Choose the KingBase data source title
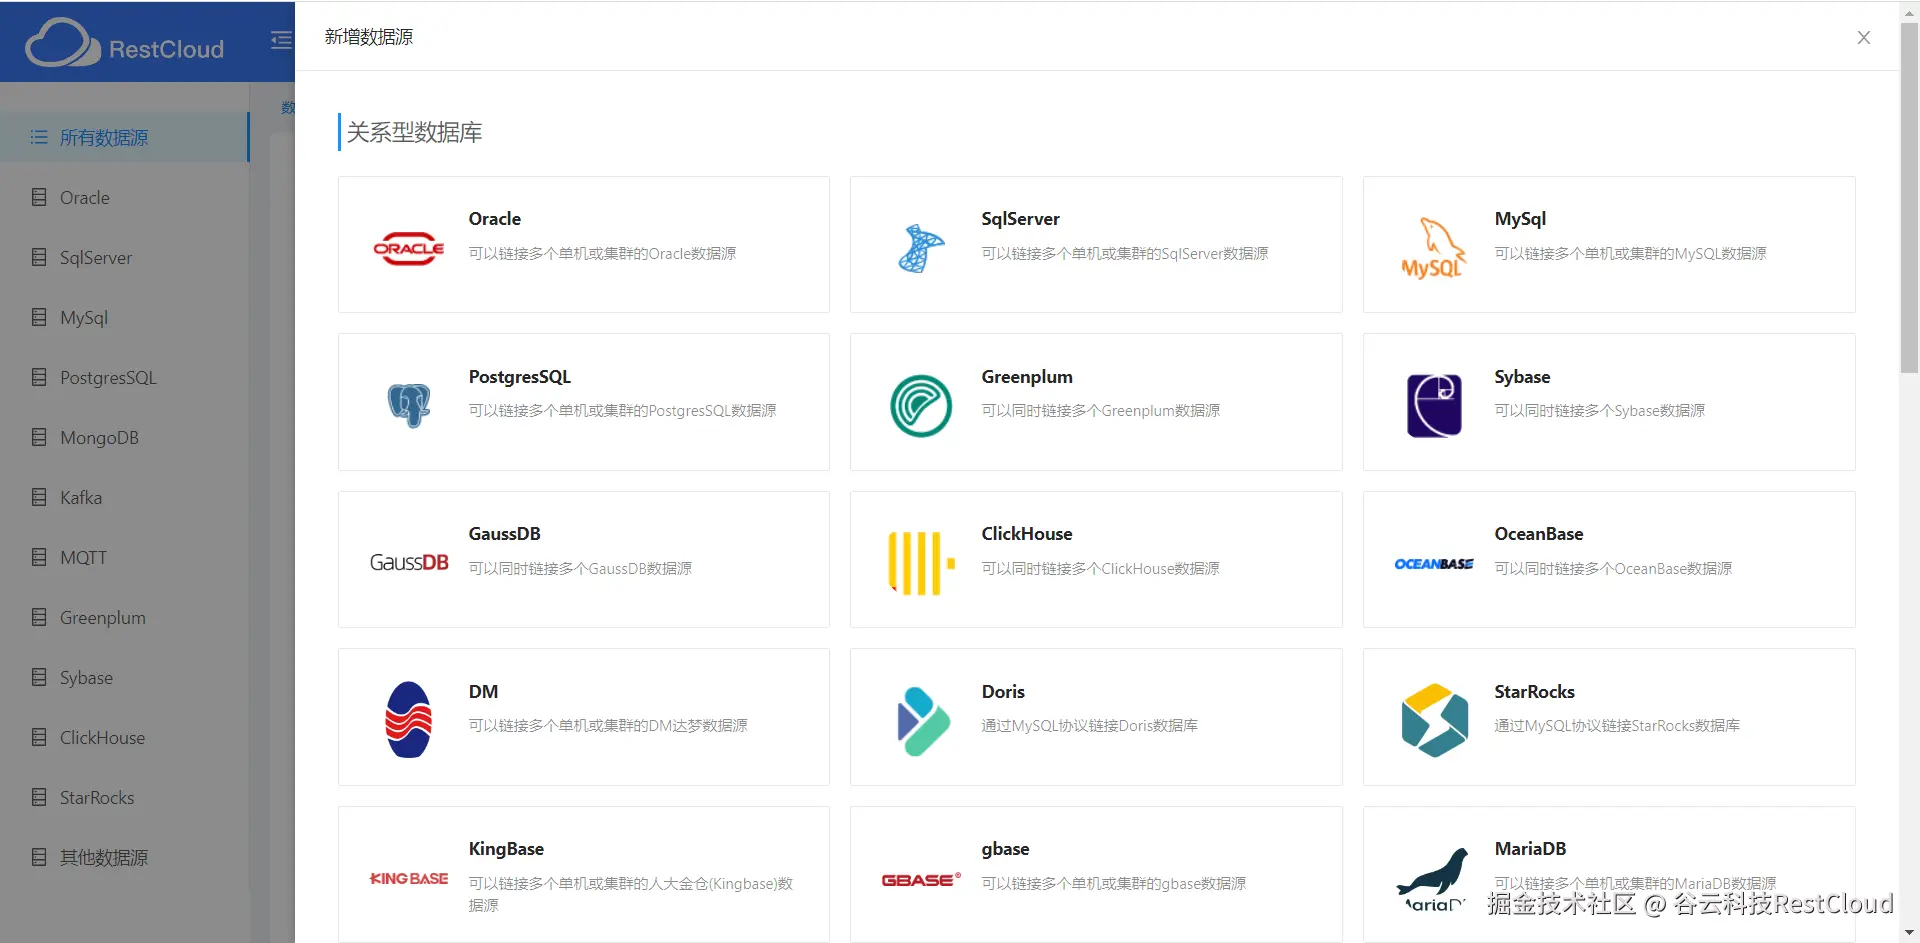Viewport: 1920px width, 943px height. coord(506,849)
